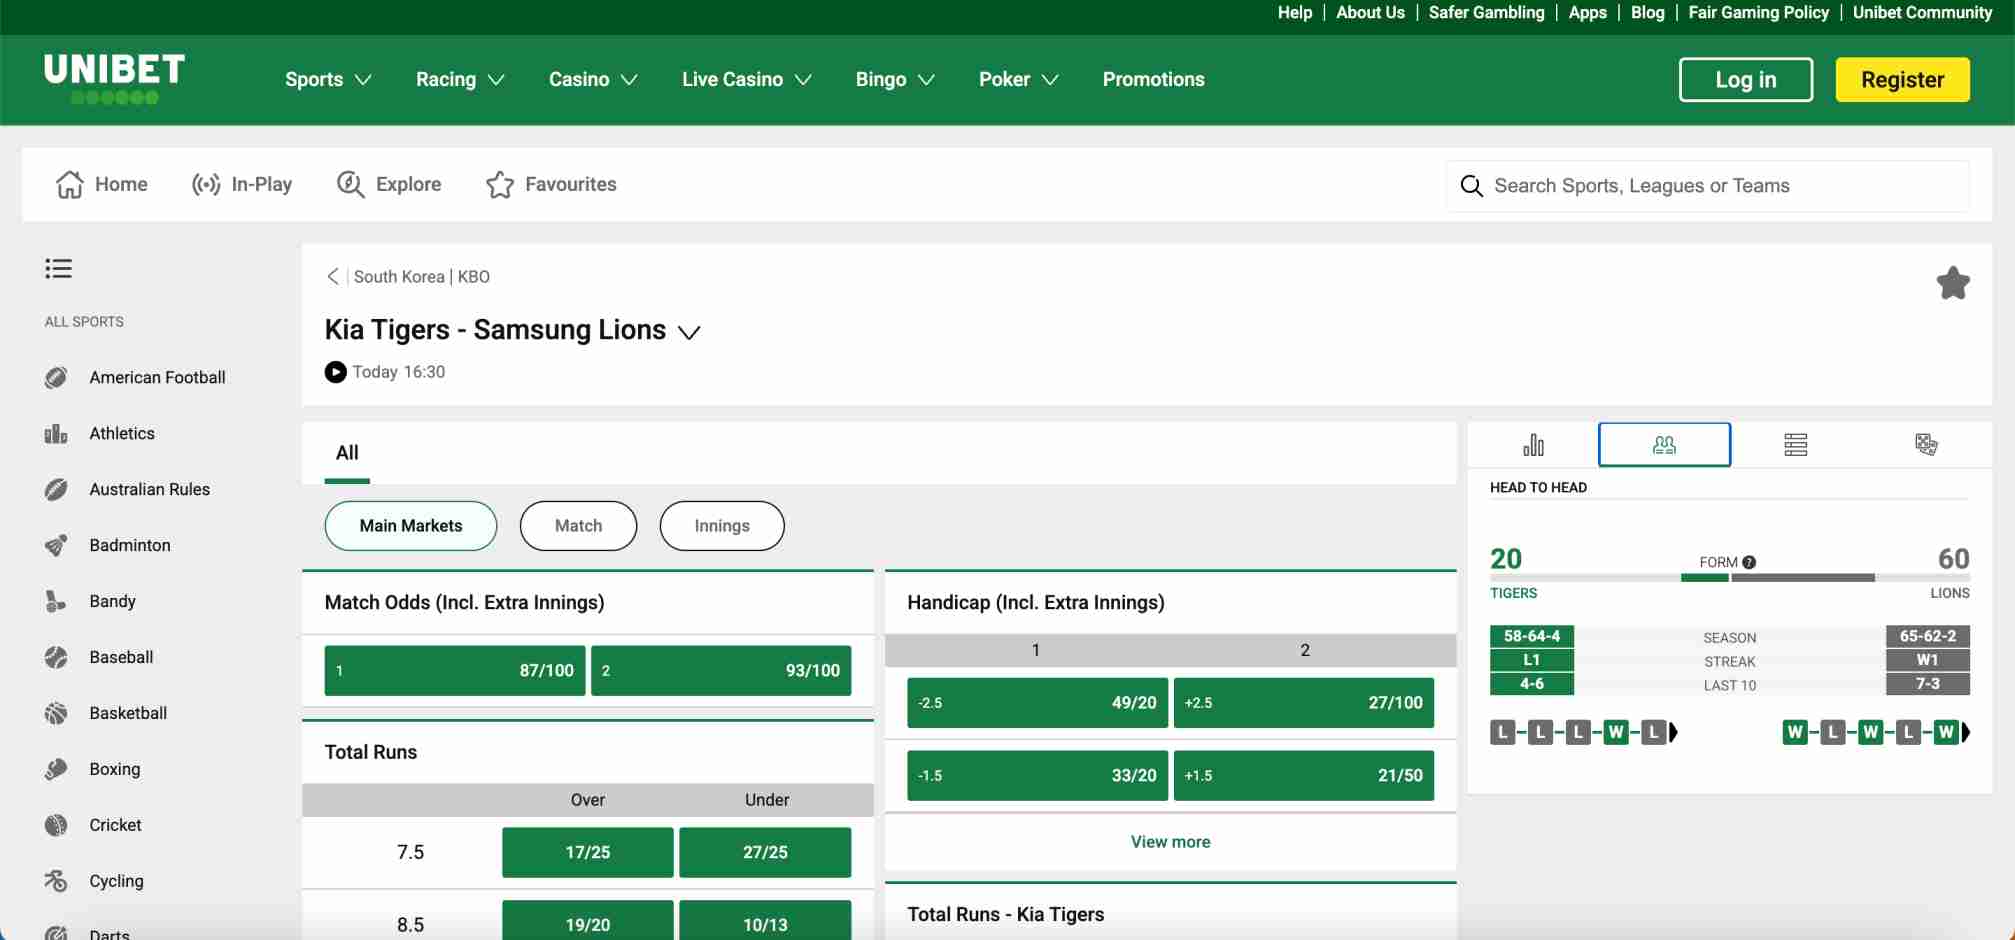Viewport: 2015px width, 940px height.
Task: Select Samsung Lions win at 93/100
Action: click(x=721, y=671)
